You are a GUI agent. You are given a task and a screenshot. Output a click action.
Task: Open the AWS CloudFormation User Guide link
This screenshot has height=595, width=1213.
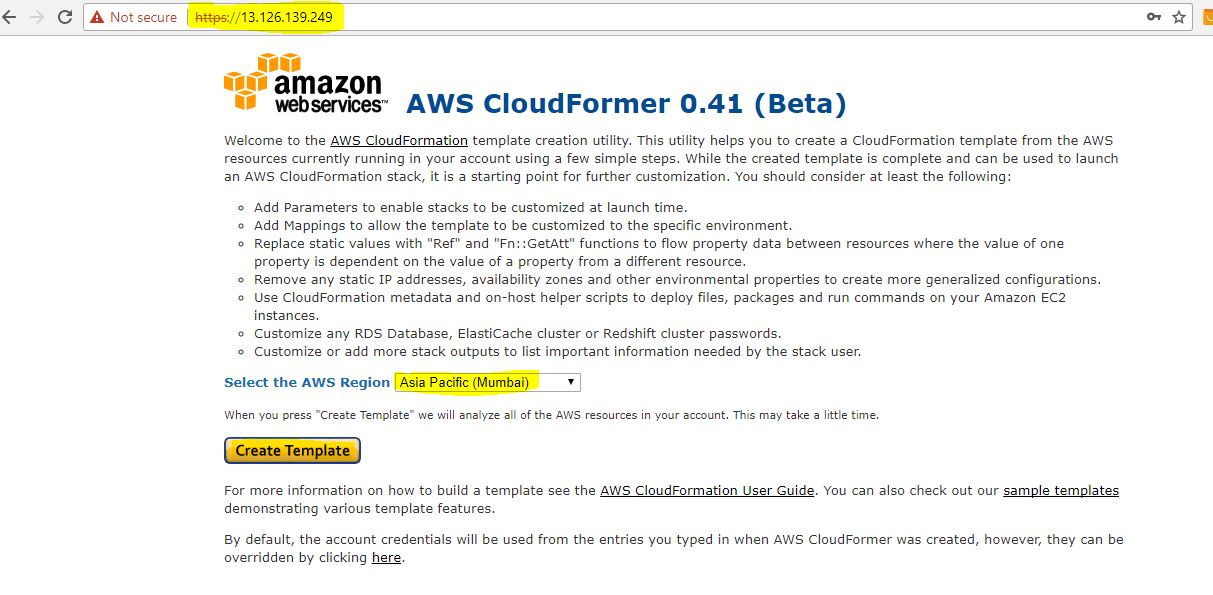pos(707,490)
